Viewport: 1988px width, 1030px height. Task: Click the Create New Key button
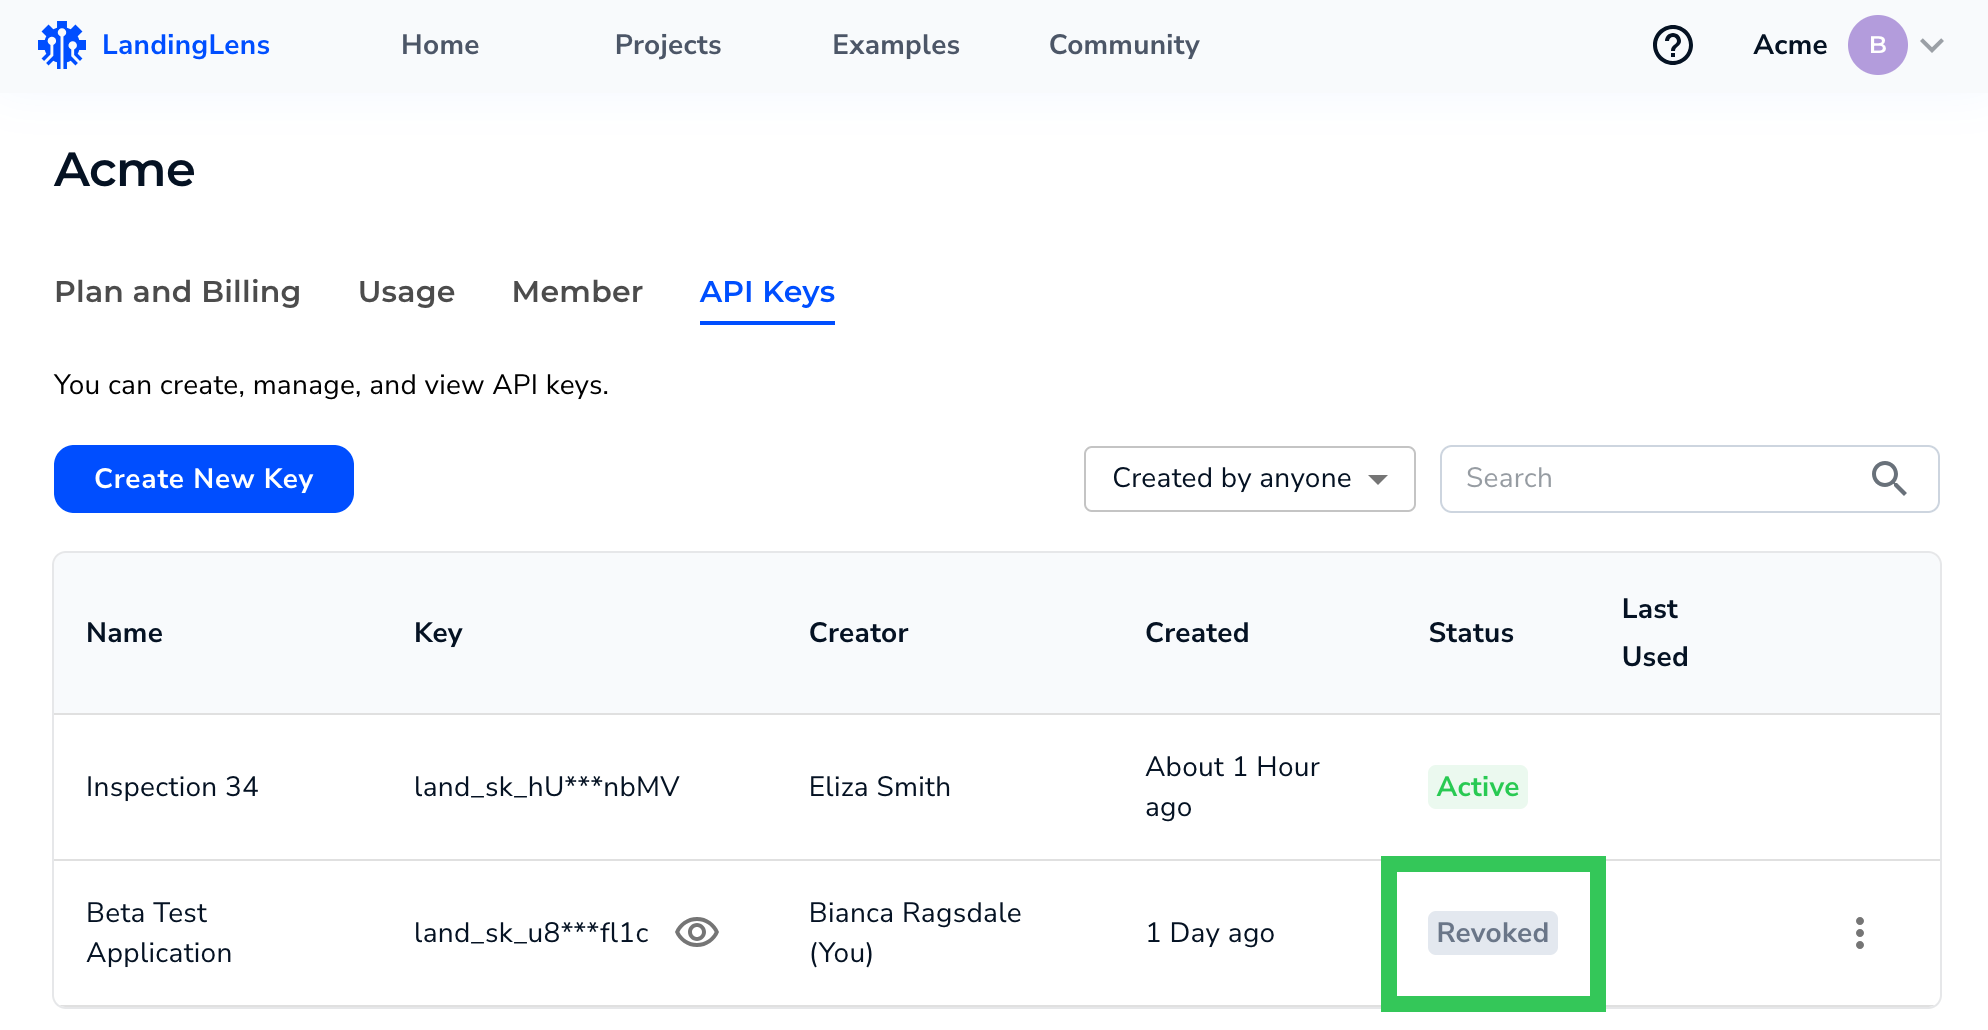204,479
